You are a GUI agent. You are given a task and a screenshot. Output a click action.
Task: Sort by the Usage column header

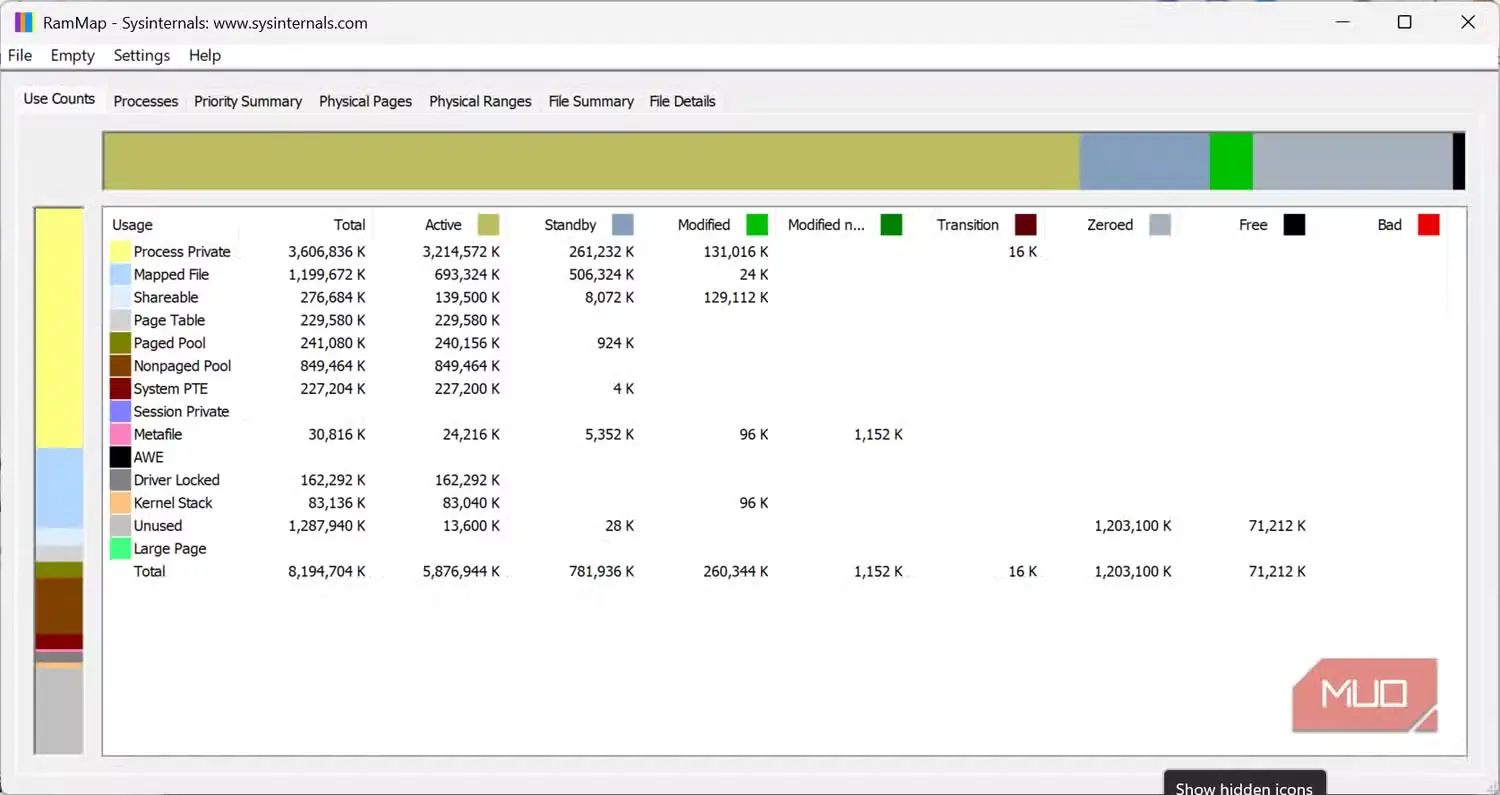132,225
